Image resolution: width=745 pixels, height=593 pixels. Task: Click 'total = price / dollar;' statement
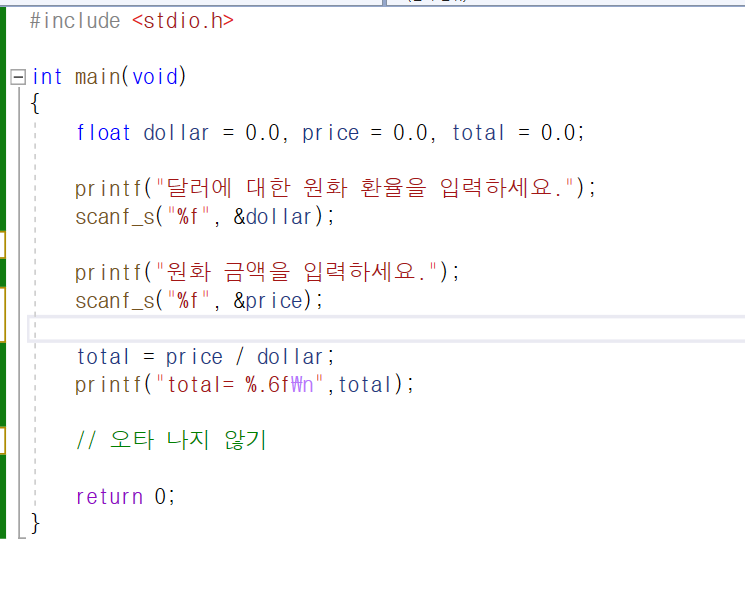click(x=205, y=357)
